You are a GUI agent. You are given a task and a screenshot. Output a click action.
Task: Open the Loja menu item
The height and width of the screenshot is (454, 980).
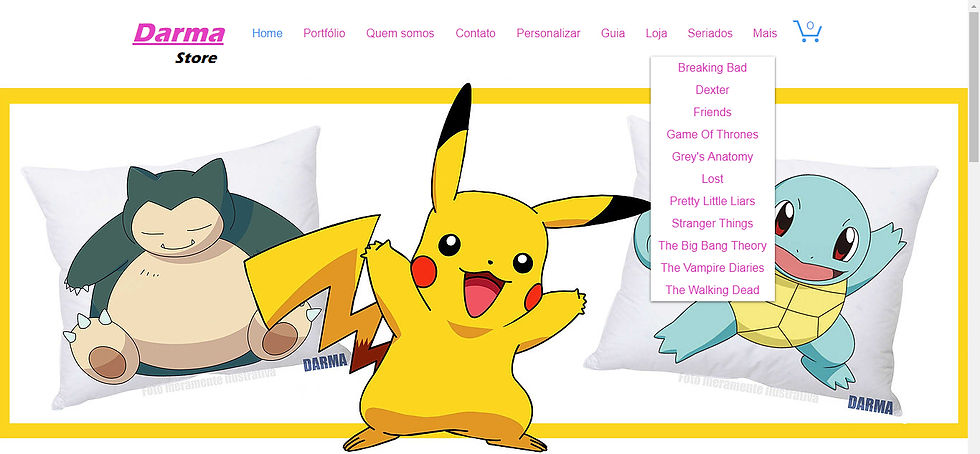tap(656, 33)
